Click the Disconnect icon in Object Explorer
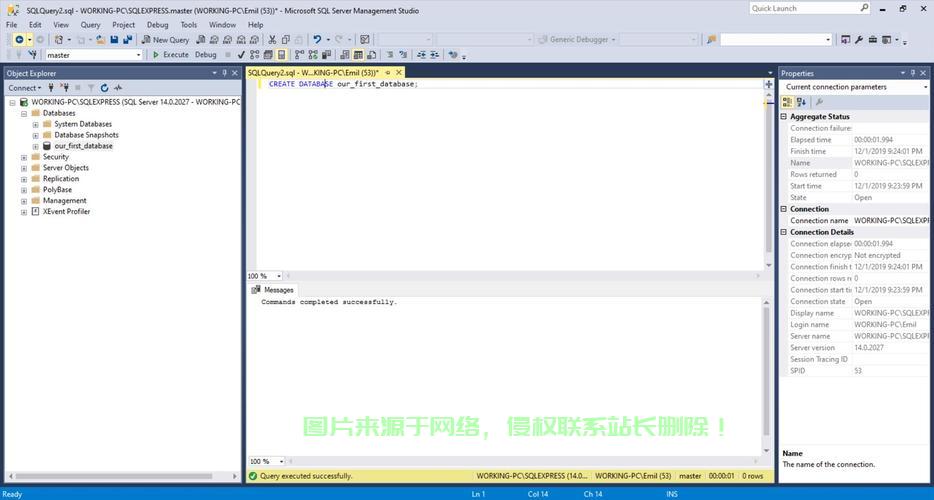 64,88
